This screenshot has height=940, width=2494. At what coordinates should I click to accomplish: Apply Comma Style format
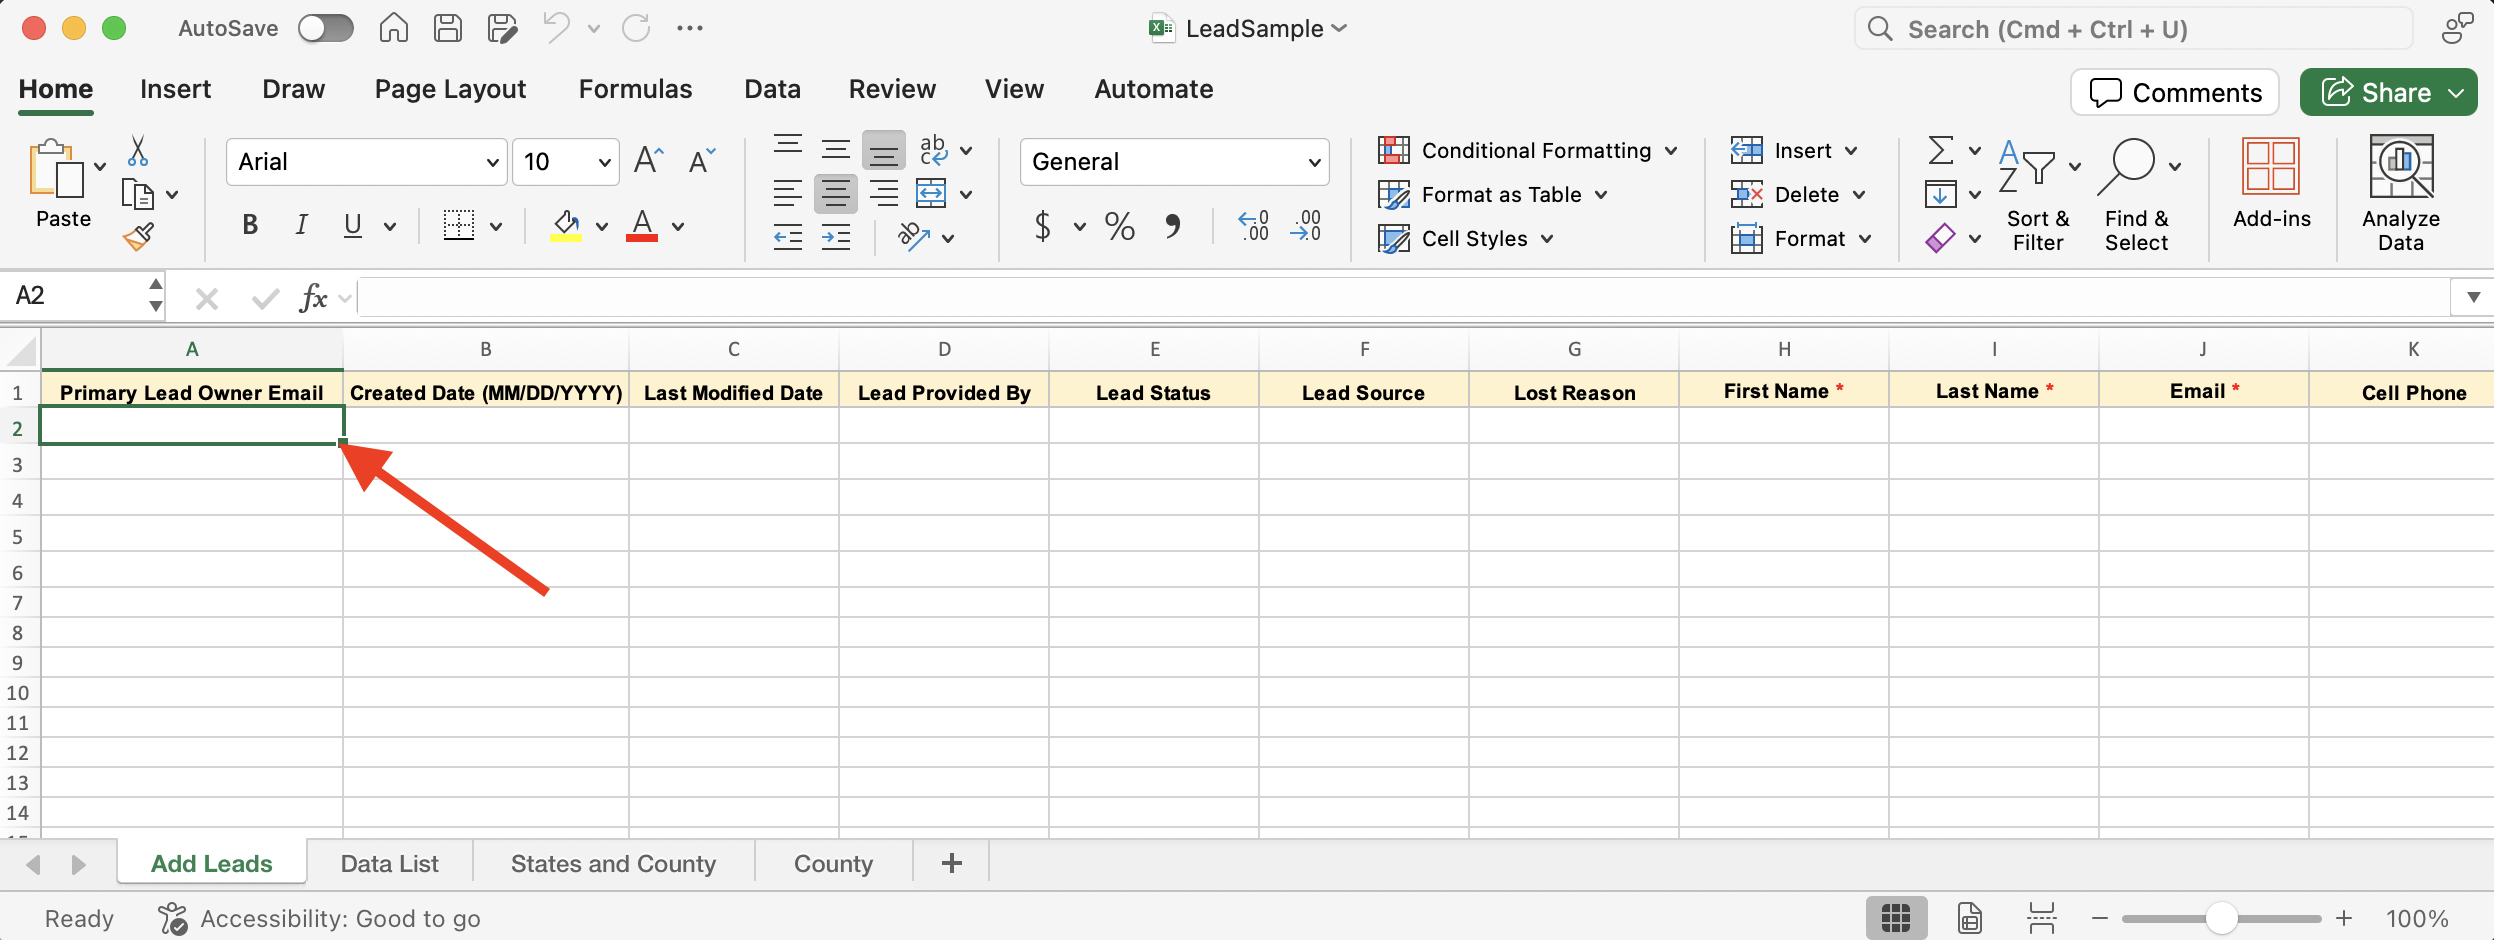[1173, 226]
